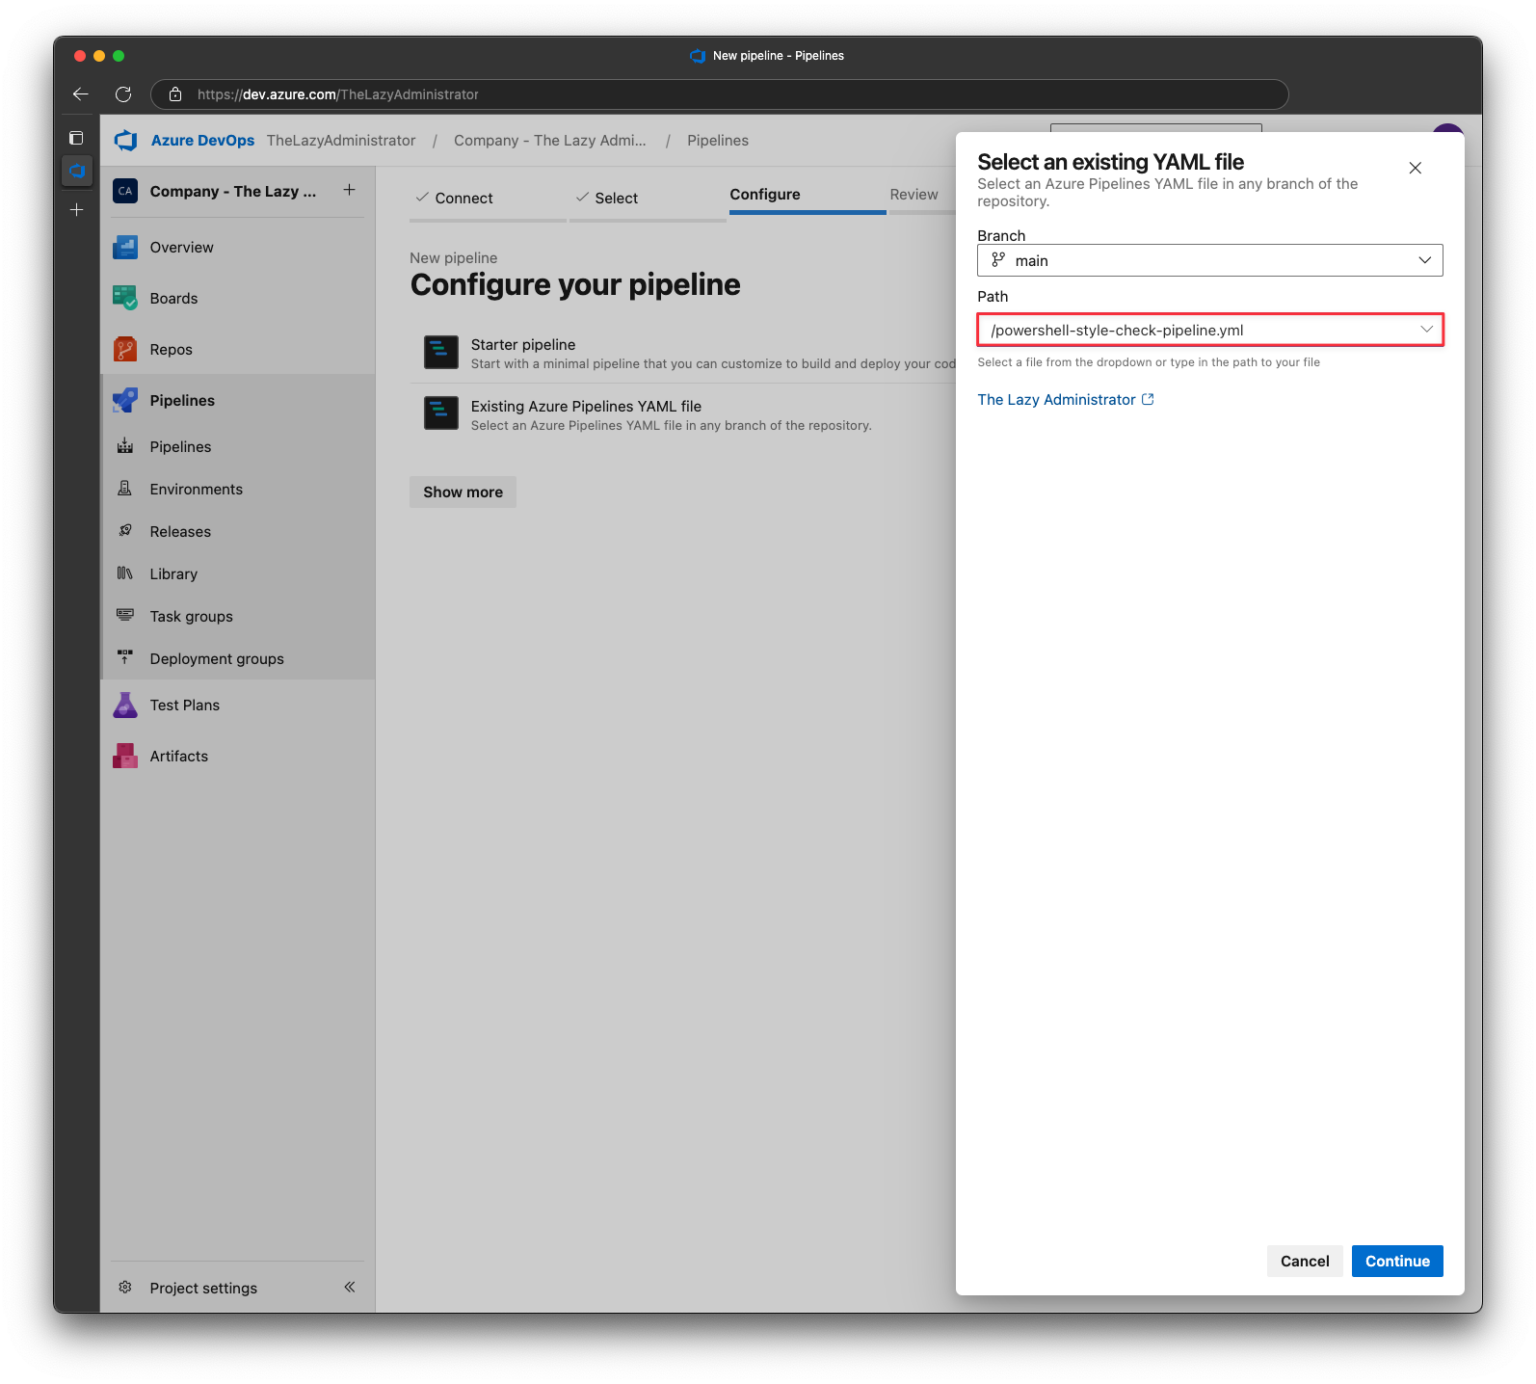Viewport: 1536px width, 1384px height.
Task: Click the CA project avatar icon
Action: click(x=125, y=191)
